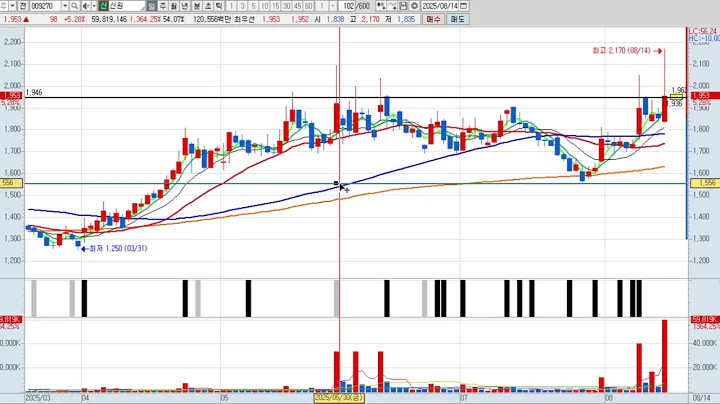Click the current price 1,953 at top-left
This screenshot has height=404, width=720.
click(x=12, y=19)
